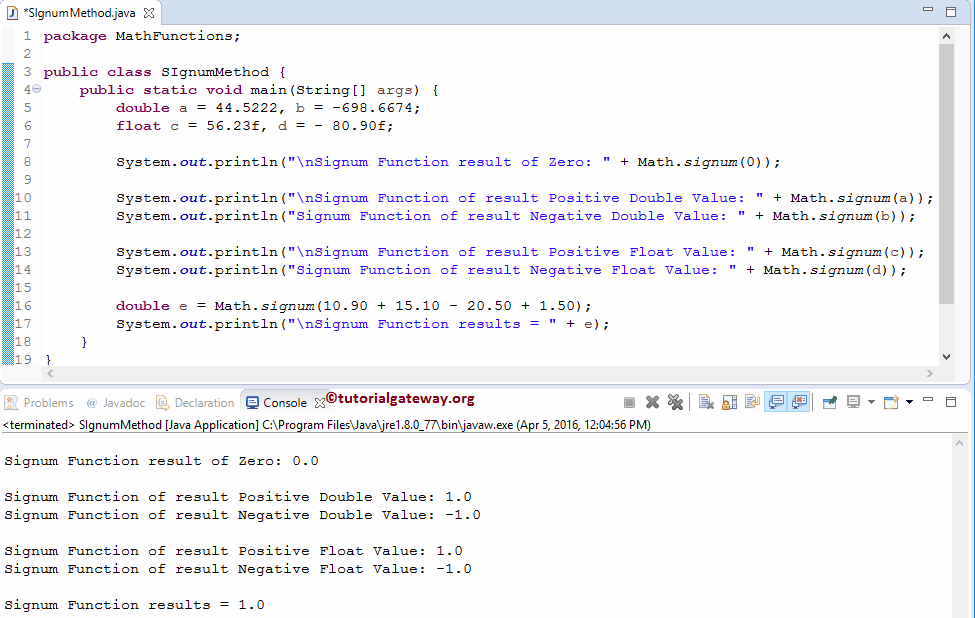Viewport: 975px width, 618px height.
Task: Click the Word Wrap icon in console toolbar
Action: point(750,401)
